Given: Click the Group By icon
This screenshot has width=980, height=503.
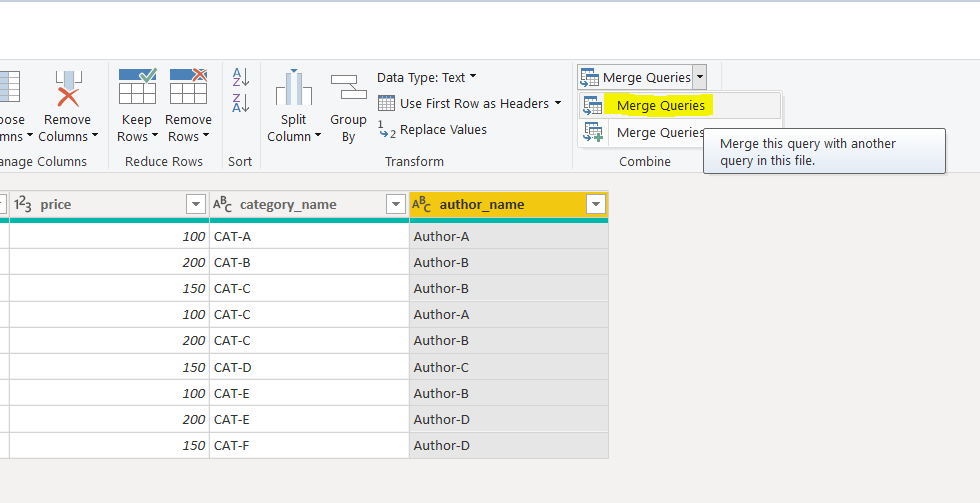Looking at the screenshot, I should 348,88.
